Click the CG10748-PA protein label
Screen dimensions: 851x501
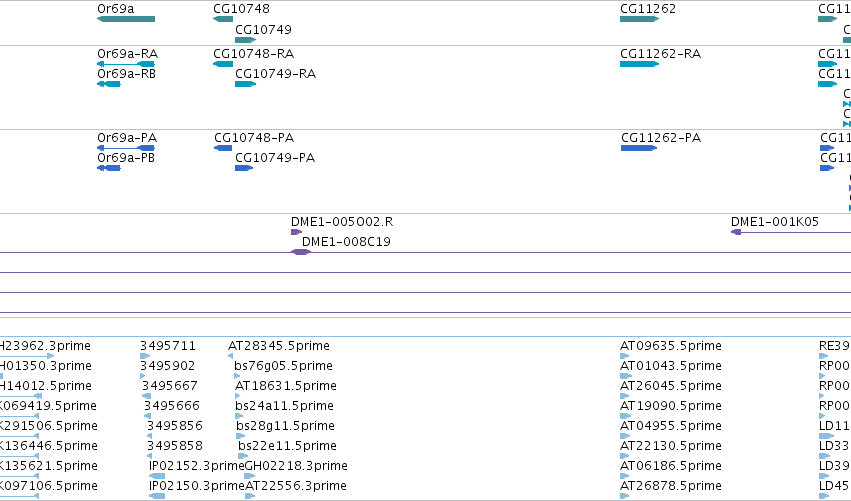click(x=254, y=138)
